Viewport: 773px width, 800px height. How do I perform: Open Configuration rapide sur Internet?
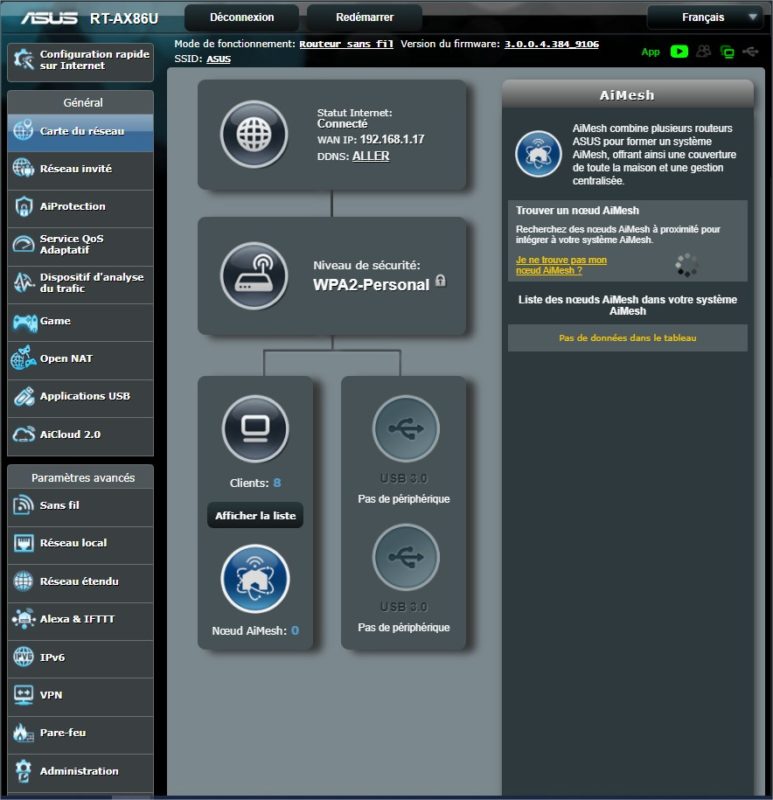tap(81, 61)
